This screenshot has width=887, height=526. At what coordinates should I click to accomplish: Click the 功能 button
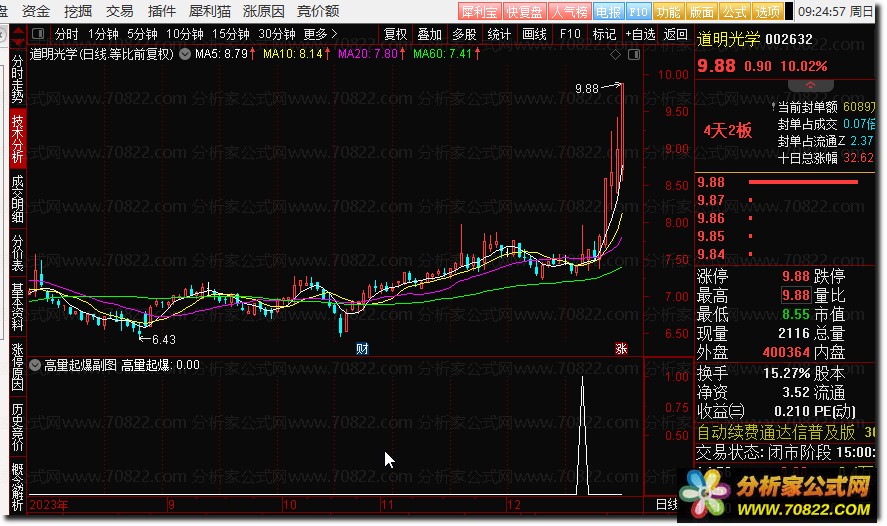[x=668, y=11]
